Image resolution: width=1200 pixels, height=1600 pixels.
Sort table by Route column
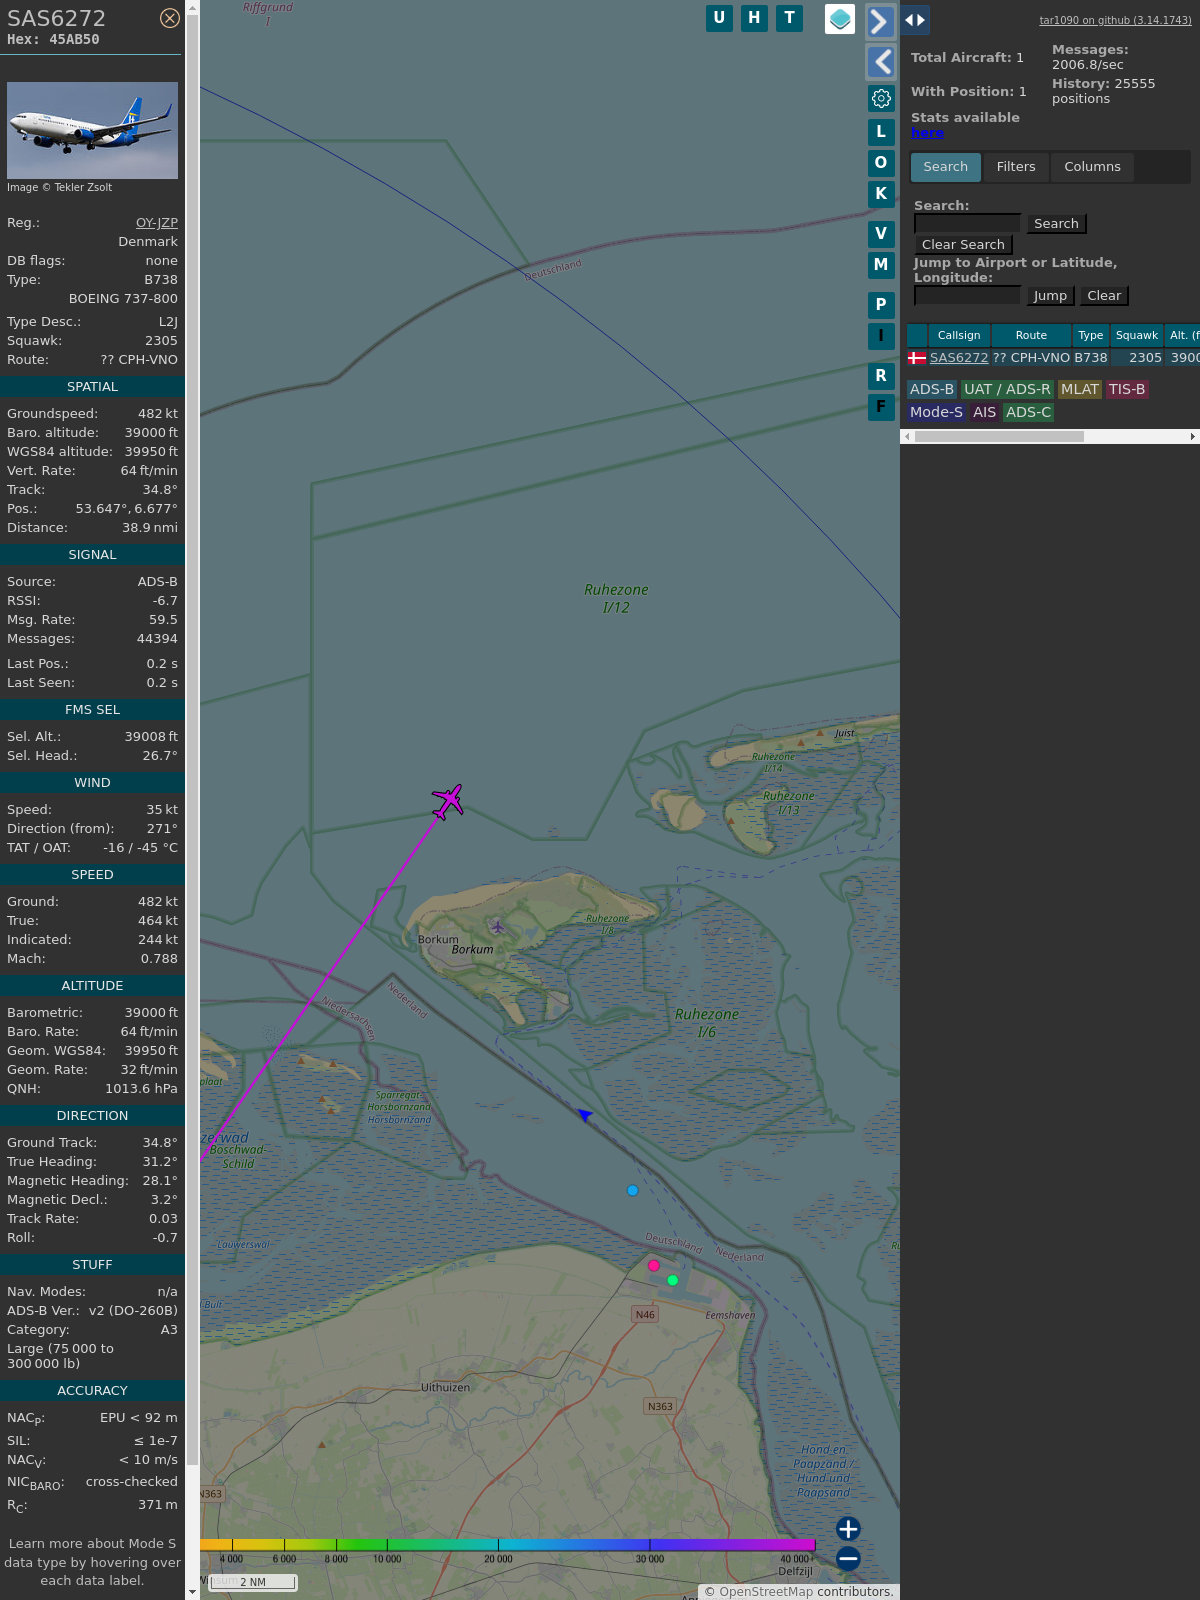[1031, 336]
